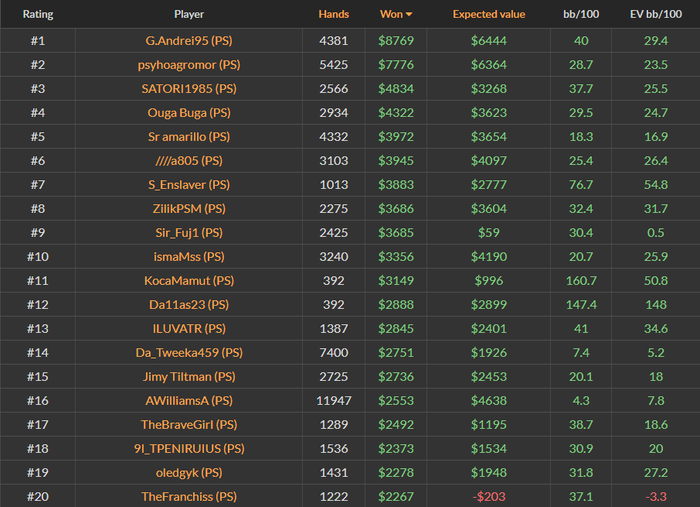Open KocaMamut (PS) player profile
Viewport: 700px width, 507px height.
point(189,281)
